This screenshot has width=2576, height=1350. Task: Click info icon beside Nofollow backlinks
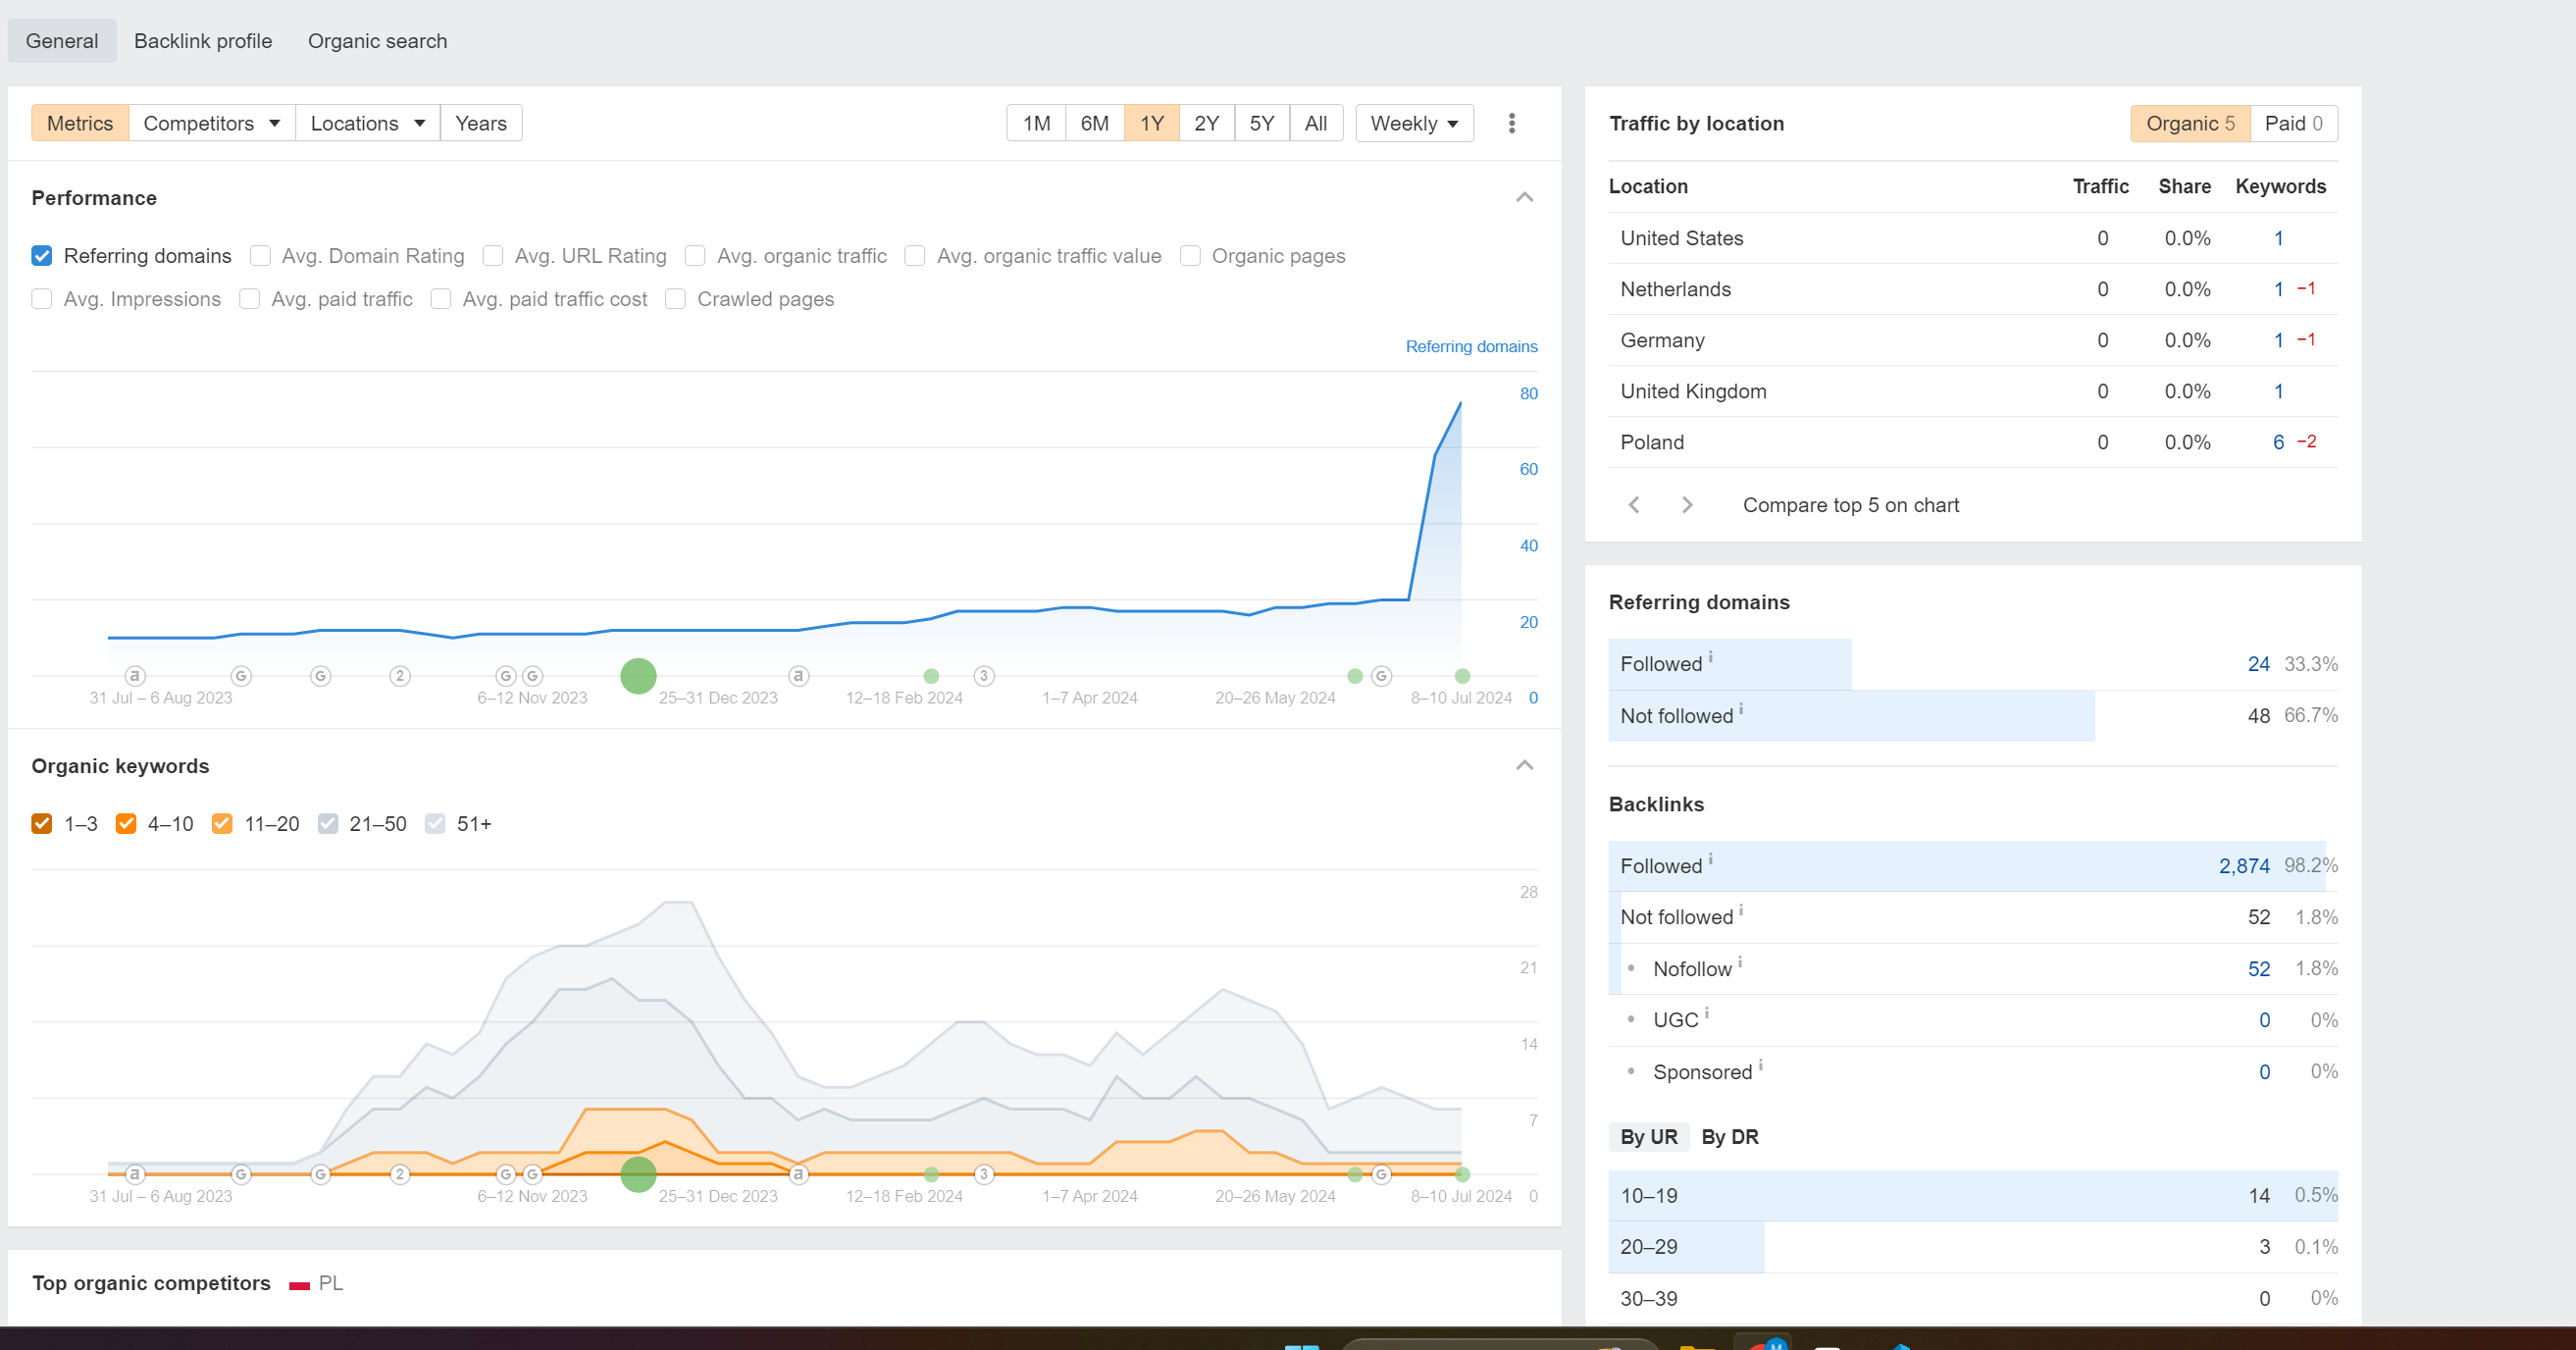point(1740,962)
